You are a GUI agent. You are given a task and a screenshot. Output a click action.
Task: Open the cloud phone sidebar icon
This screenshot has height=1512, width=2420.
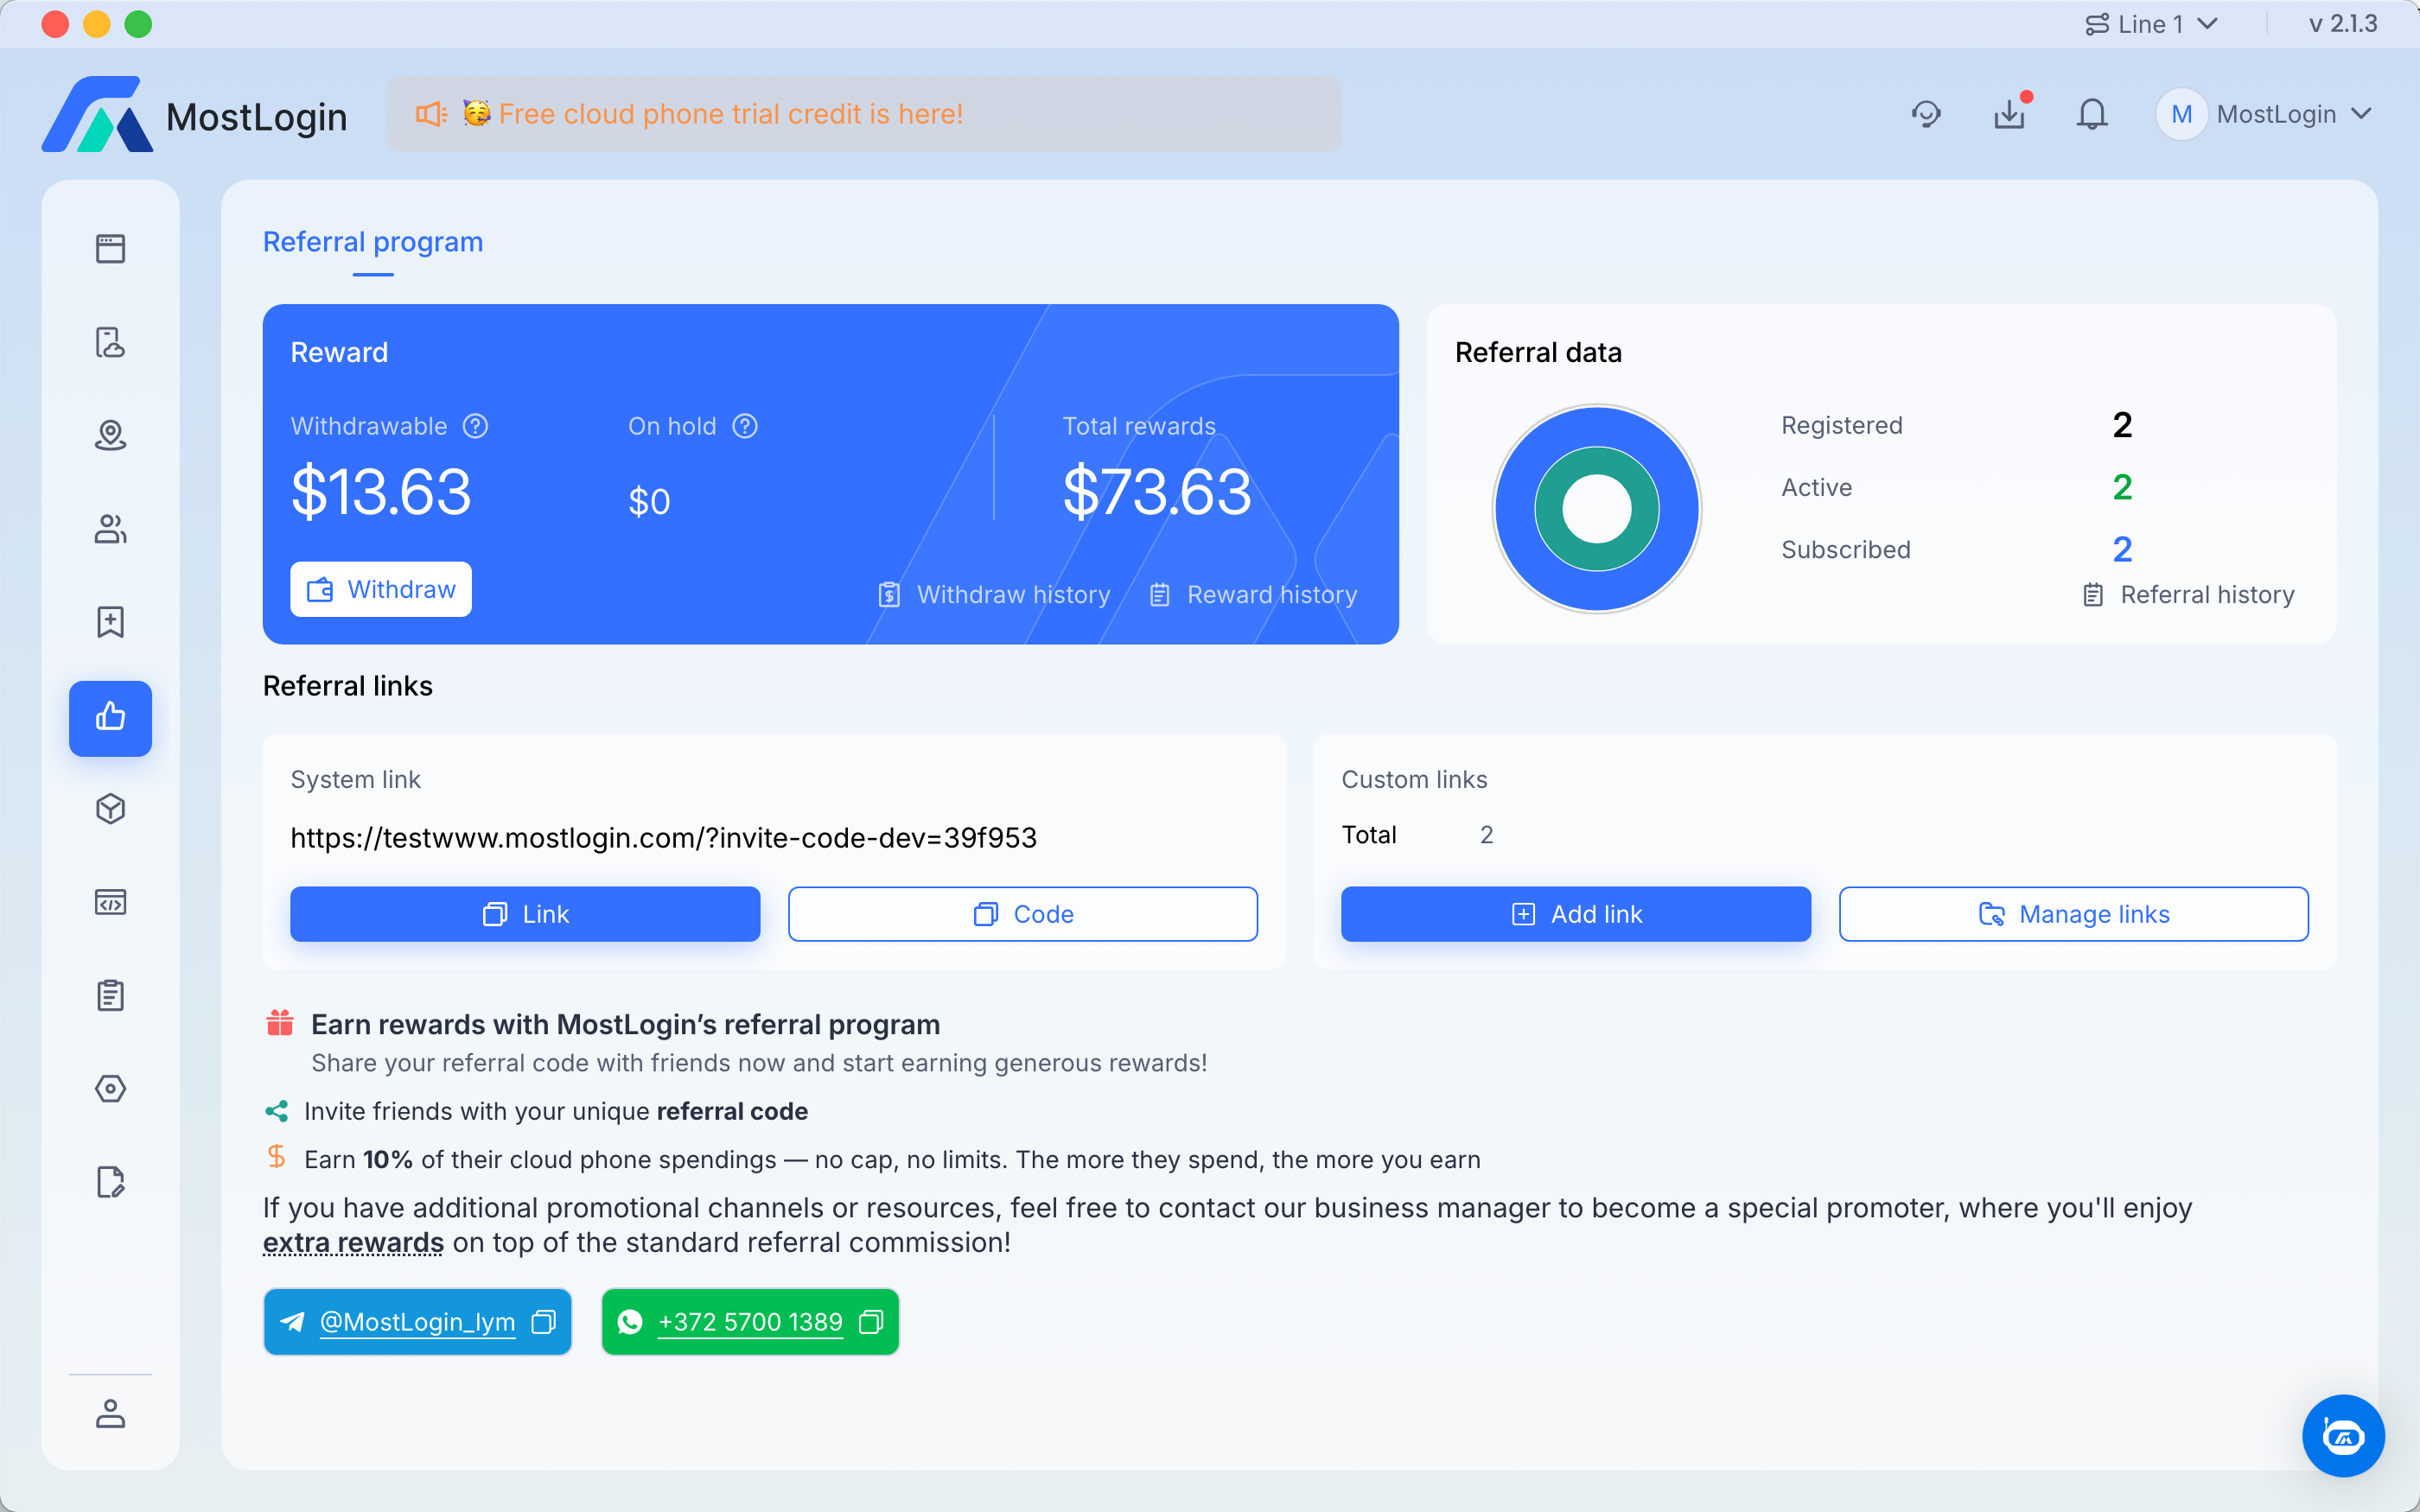(110, 342)
